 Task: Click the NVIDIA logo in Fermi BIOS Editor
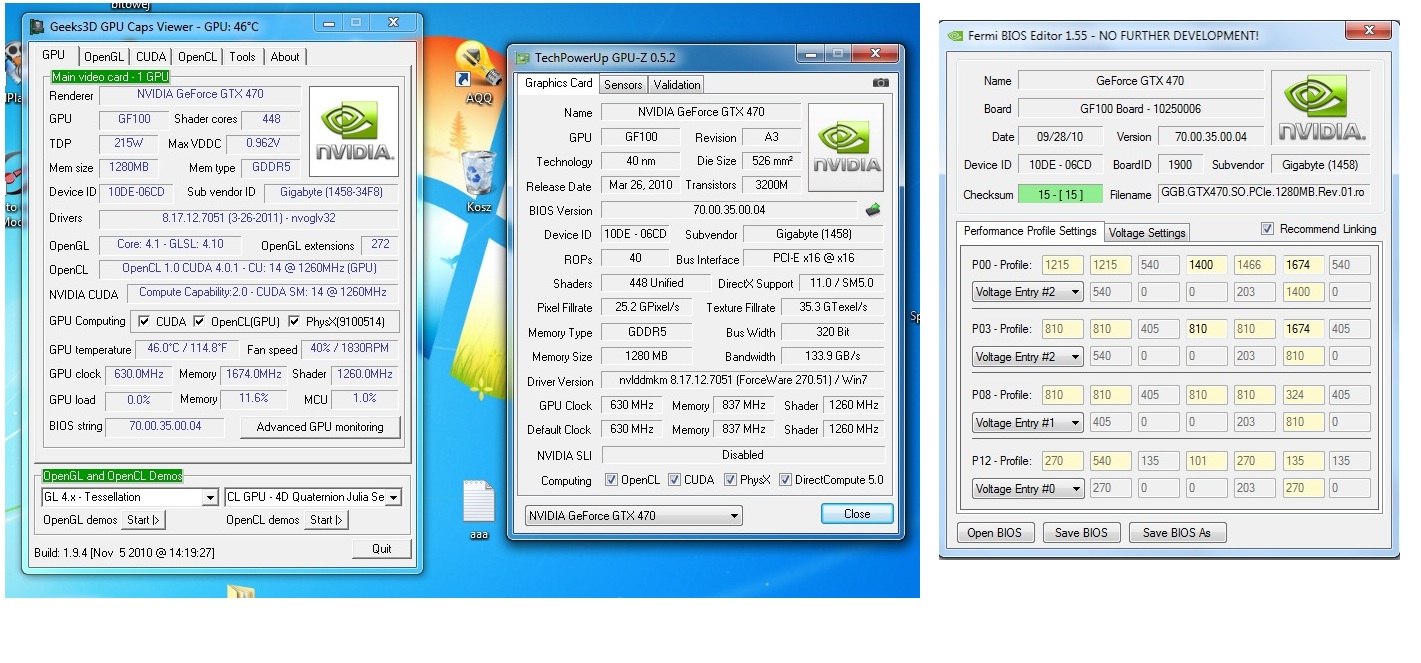coord(1322,106)
